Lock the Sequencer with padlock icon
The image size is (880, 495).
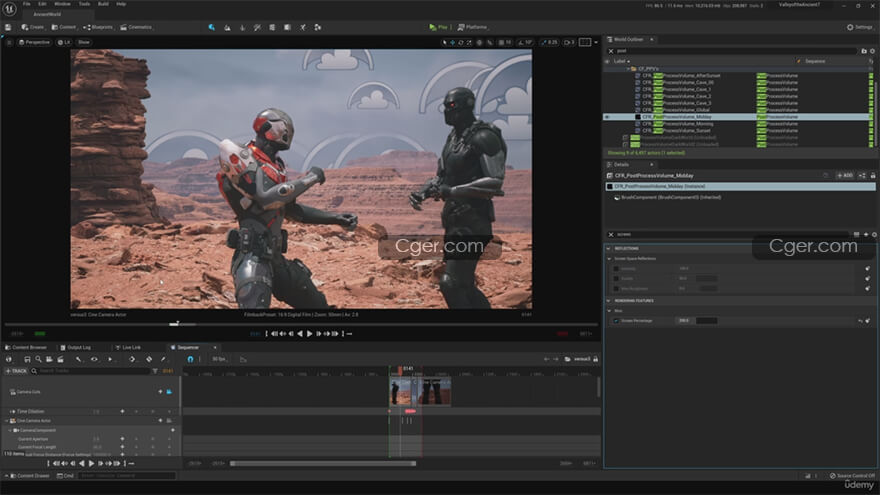(x=595, y=359)
